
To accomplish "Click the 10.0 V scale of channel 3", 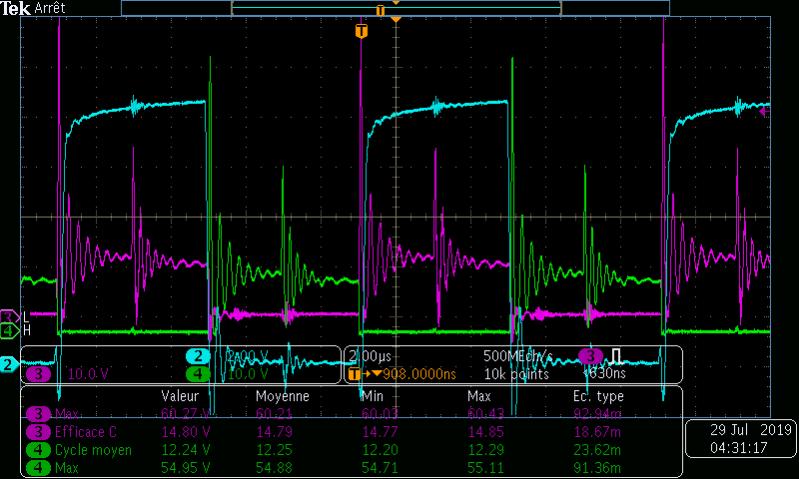I will 88,375.
